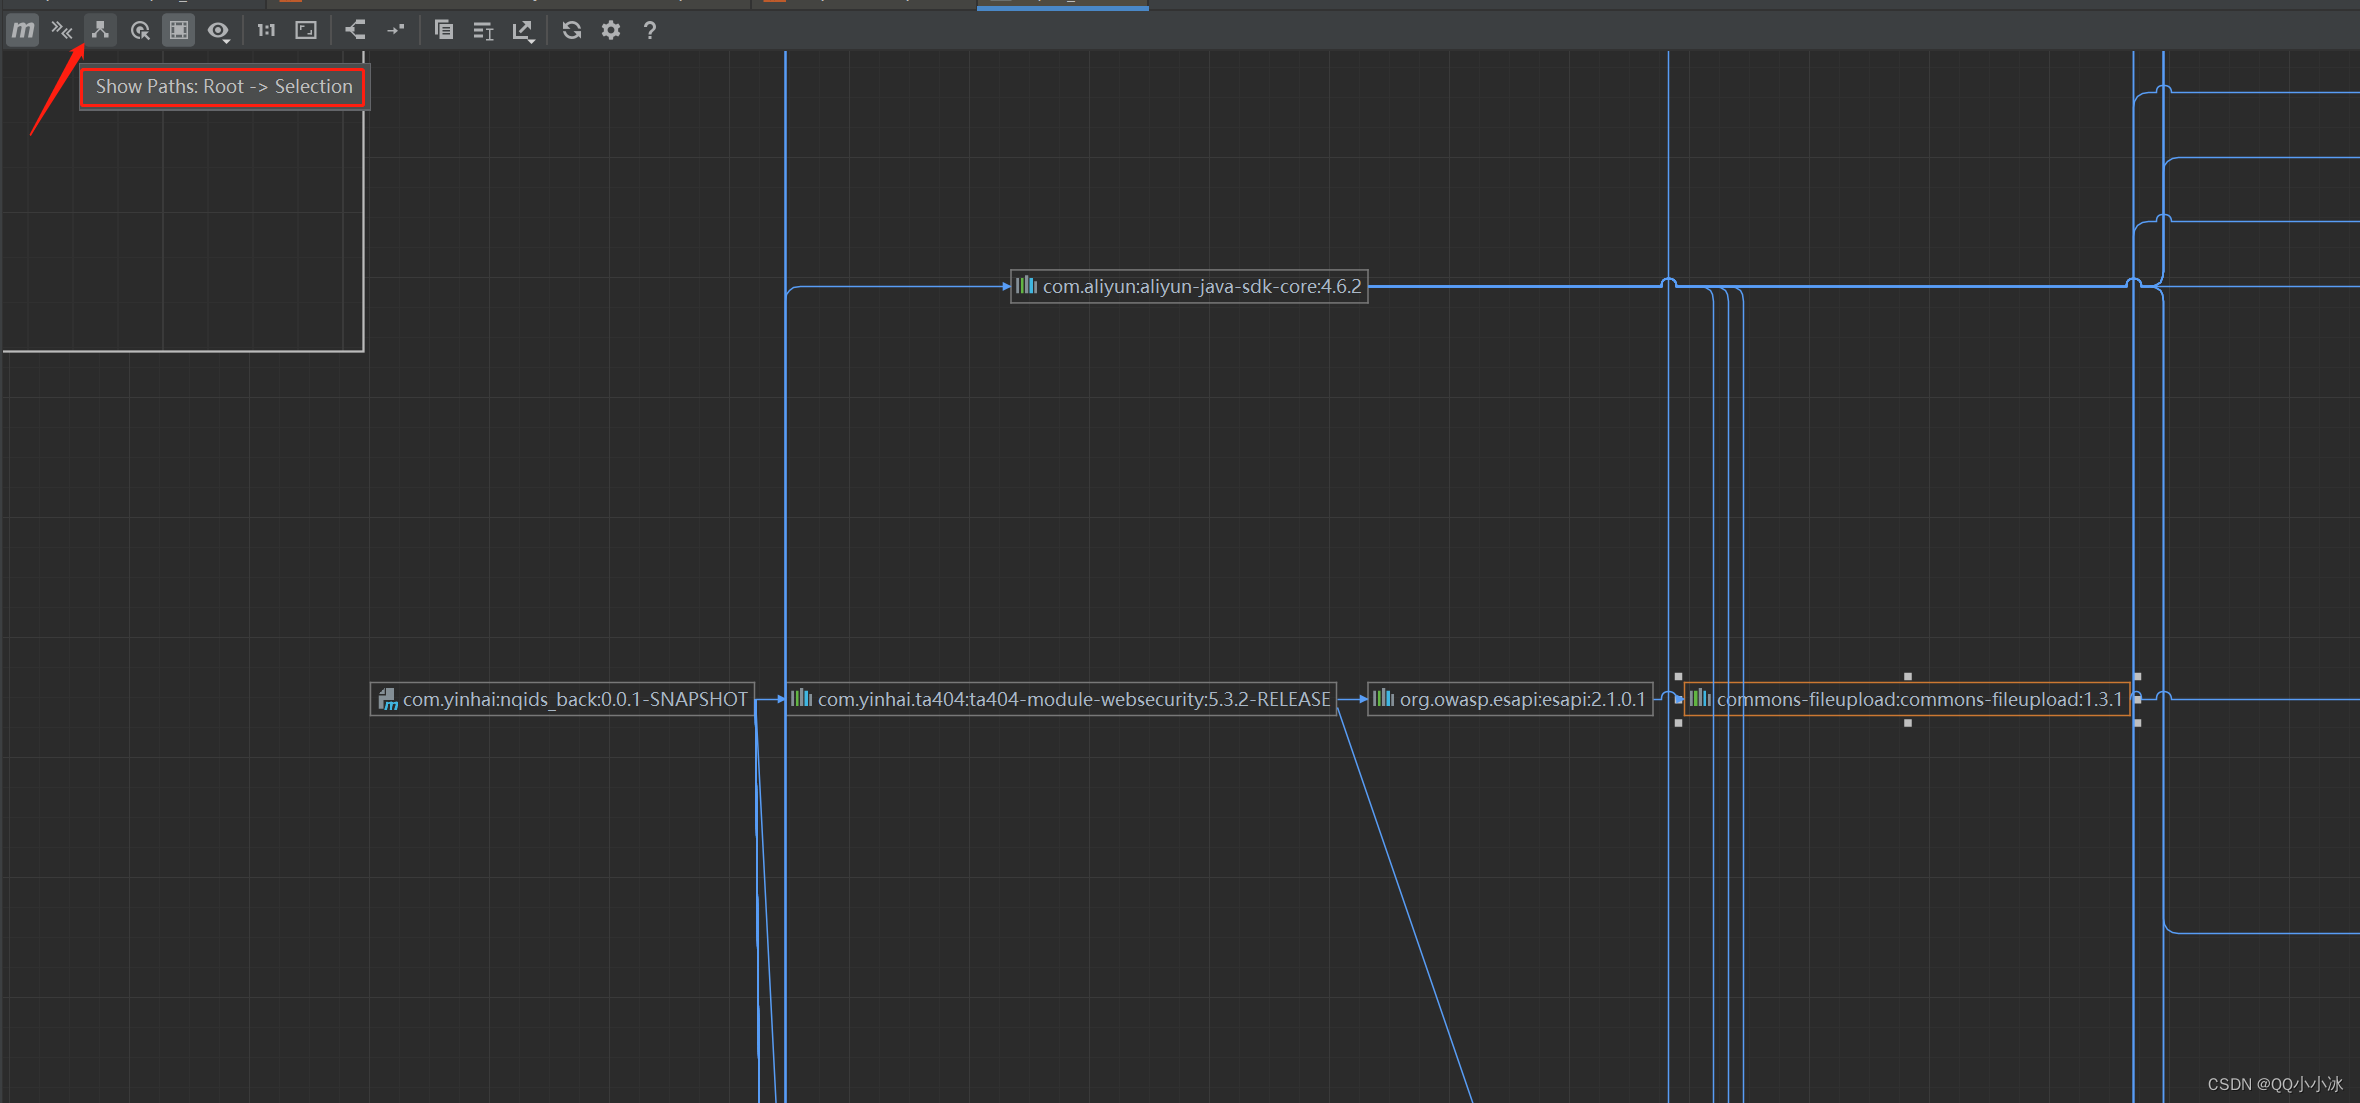Click the Route Edges arrow icon
2360x1103 pixels.
[x=396, y=30]
